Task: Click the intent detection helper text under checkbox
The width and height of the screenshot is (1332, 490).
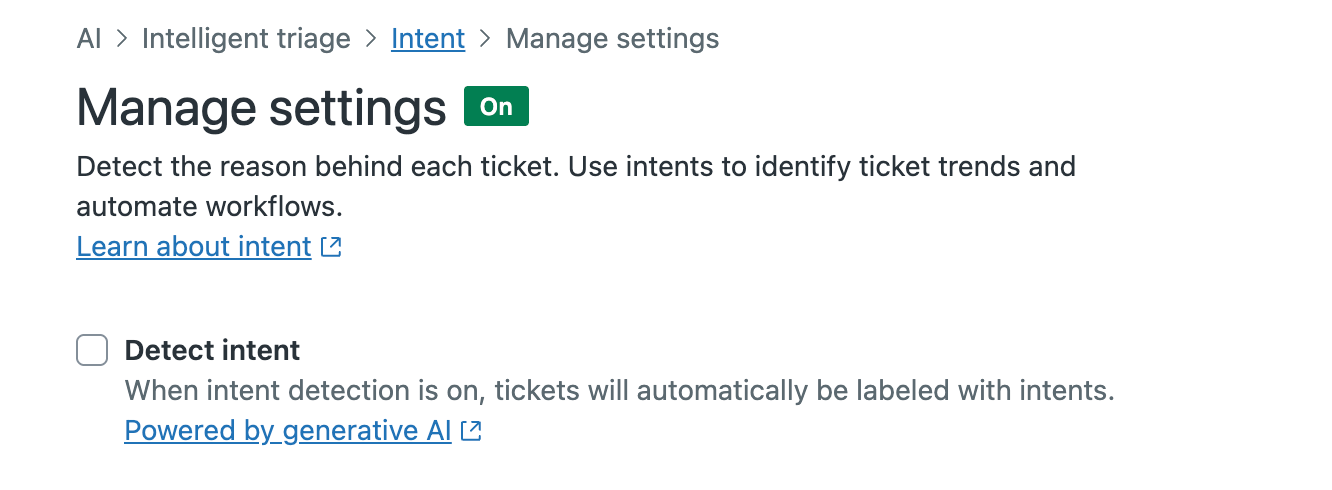Action: 619,390
